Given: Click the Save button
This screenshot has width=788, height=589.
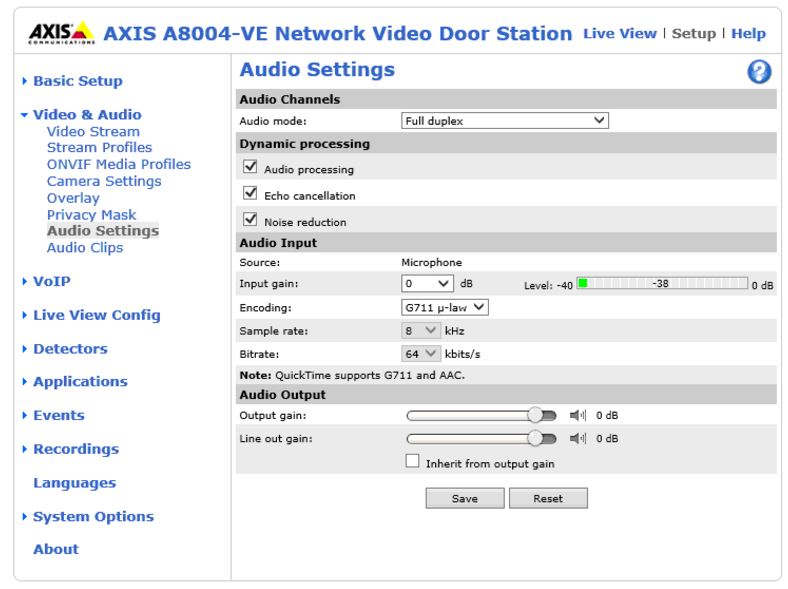Looking at the screenshot, I should click(x=464, y=498).
